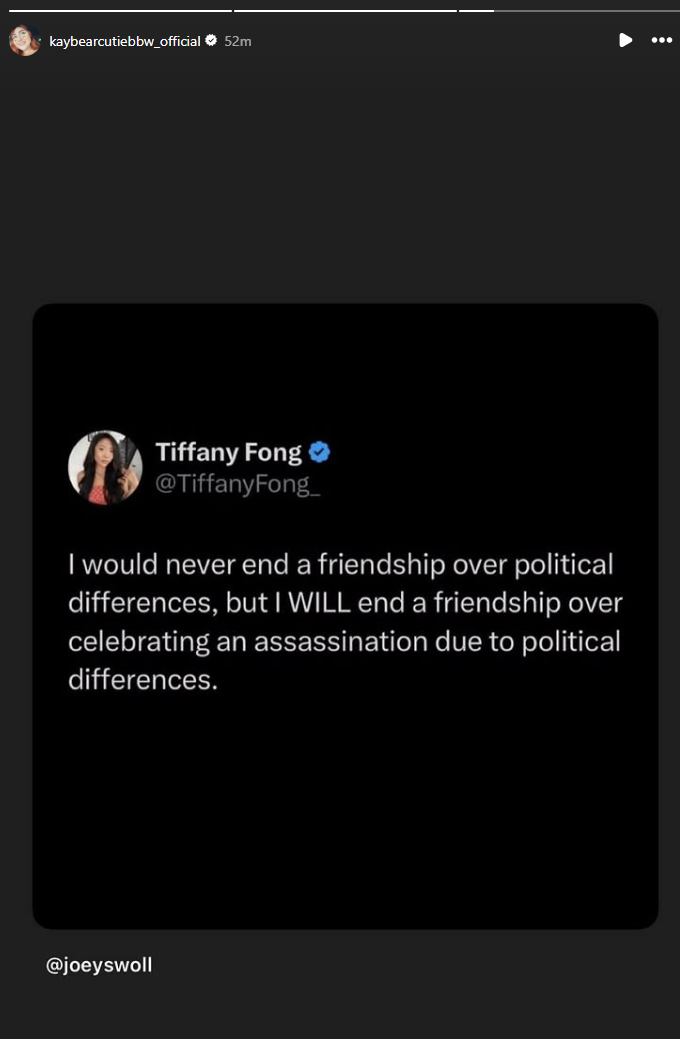Click the Tiffany Fong display name
This screenshot has height=1039, width=680.
tap(228, 452)
